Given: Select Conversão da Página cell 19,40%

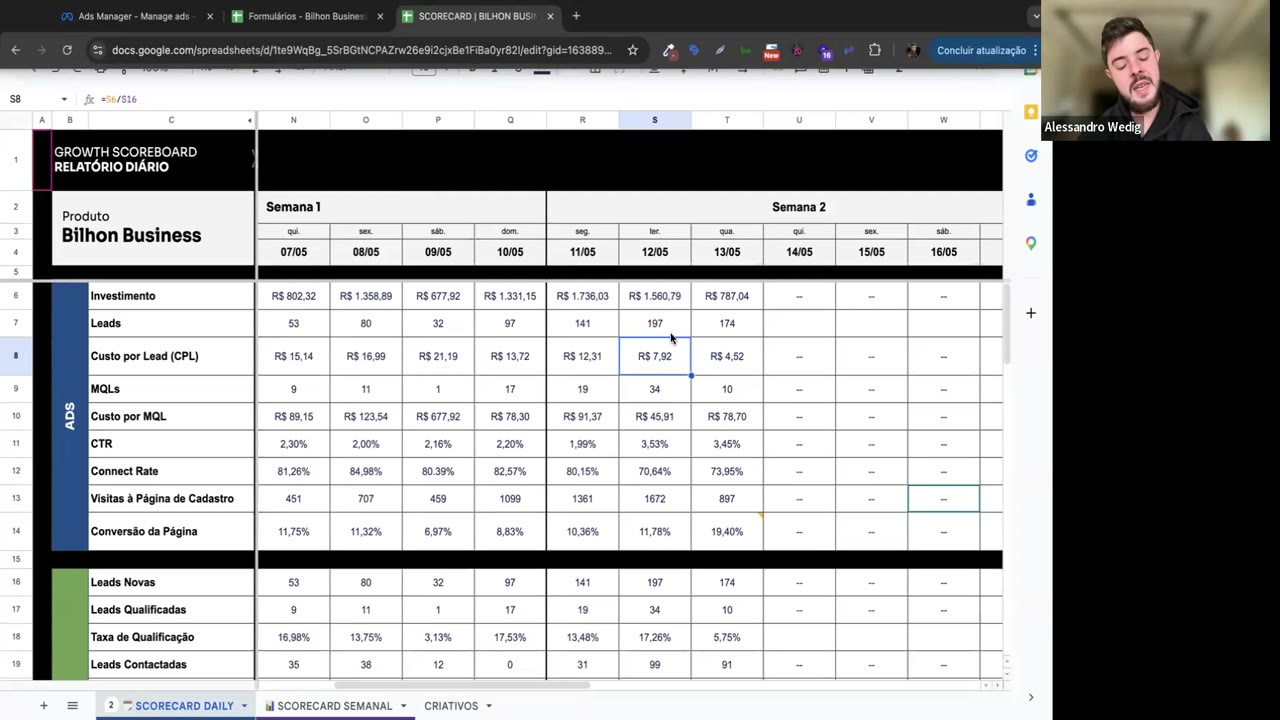Looking at the screenshot, I should [x=727, y=531].
